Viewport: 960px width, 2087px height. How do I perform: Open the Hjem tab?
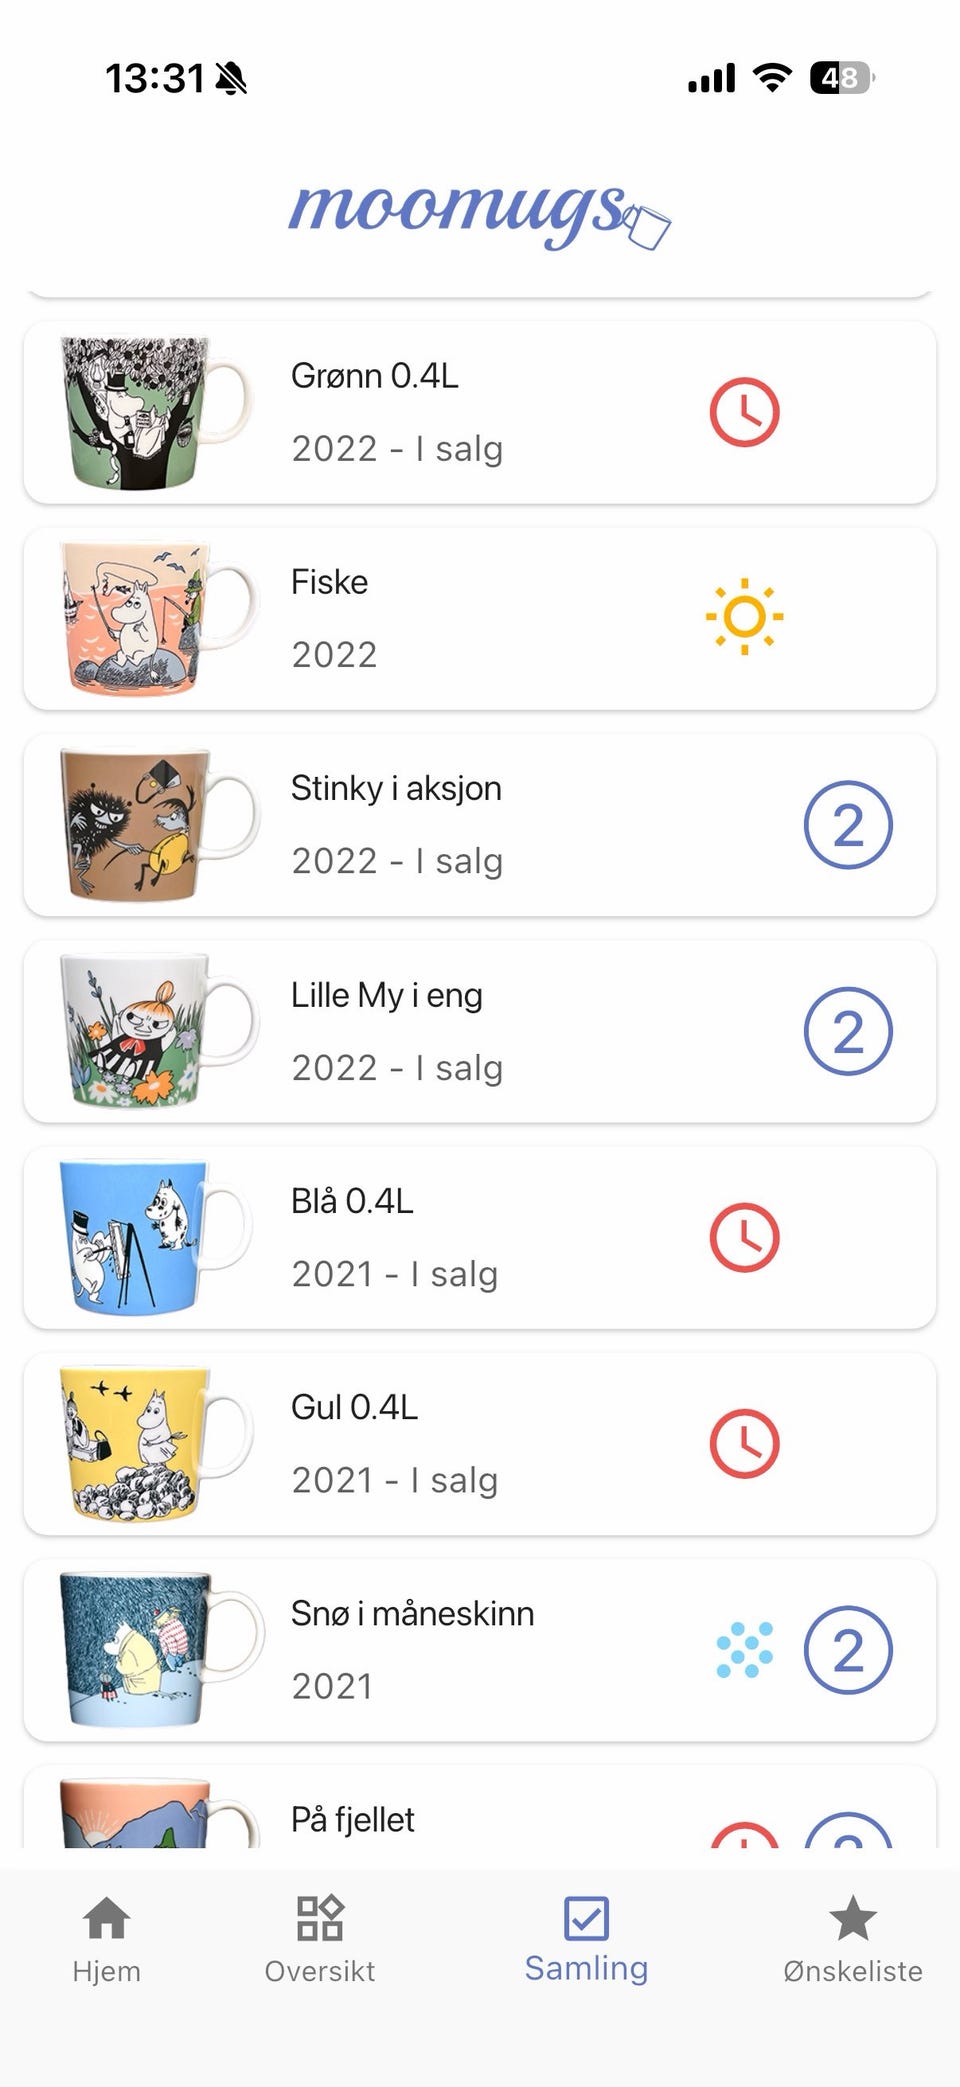(107, 1940)
